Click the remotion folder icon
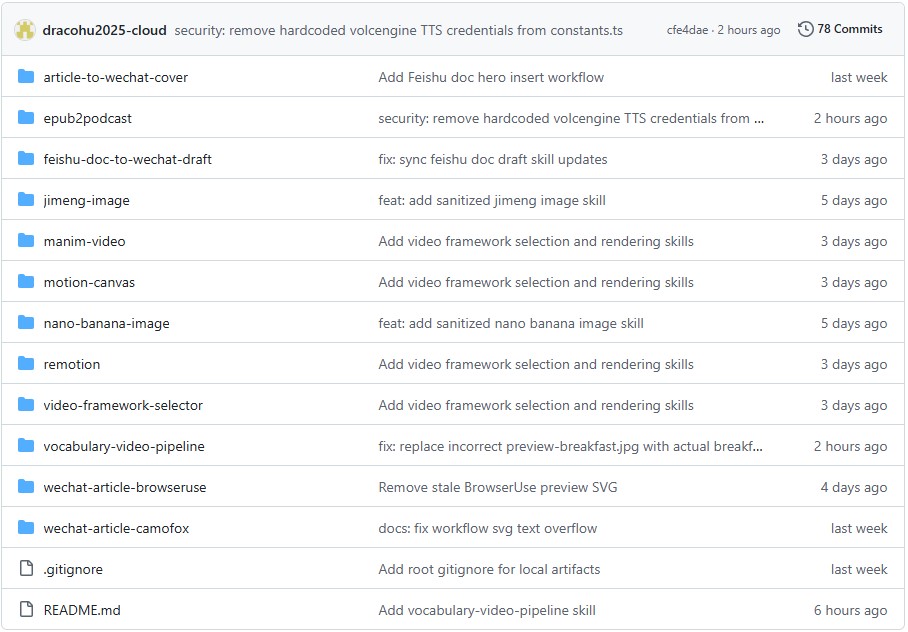 (x=26, y=364)
